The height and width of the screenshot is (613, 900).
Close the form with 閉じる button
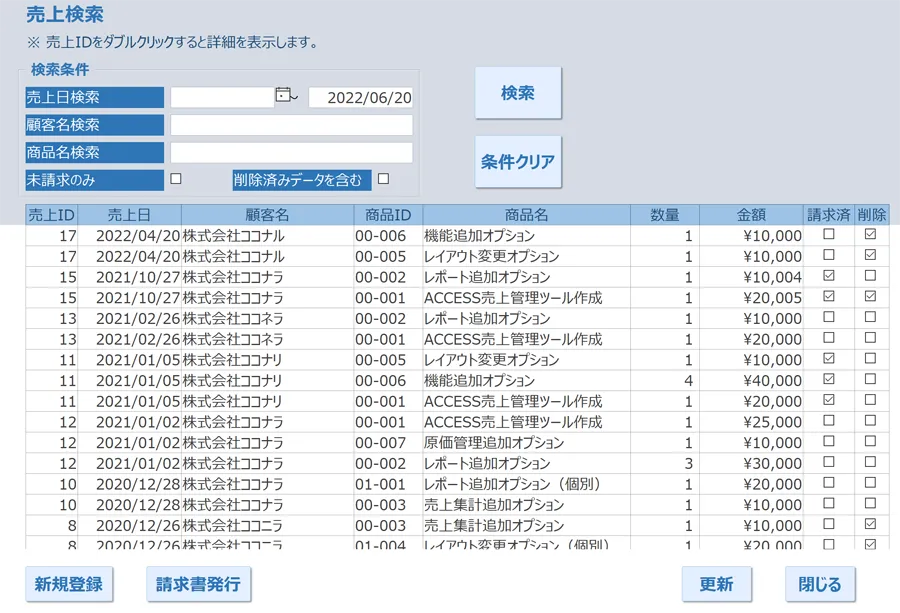point(819,584)
